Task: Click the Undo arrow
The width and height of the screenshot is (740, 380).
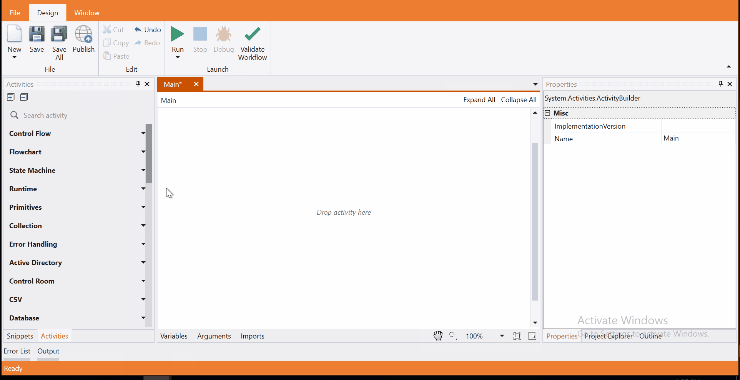Action: [138, 29]
